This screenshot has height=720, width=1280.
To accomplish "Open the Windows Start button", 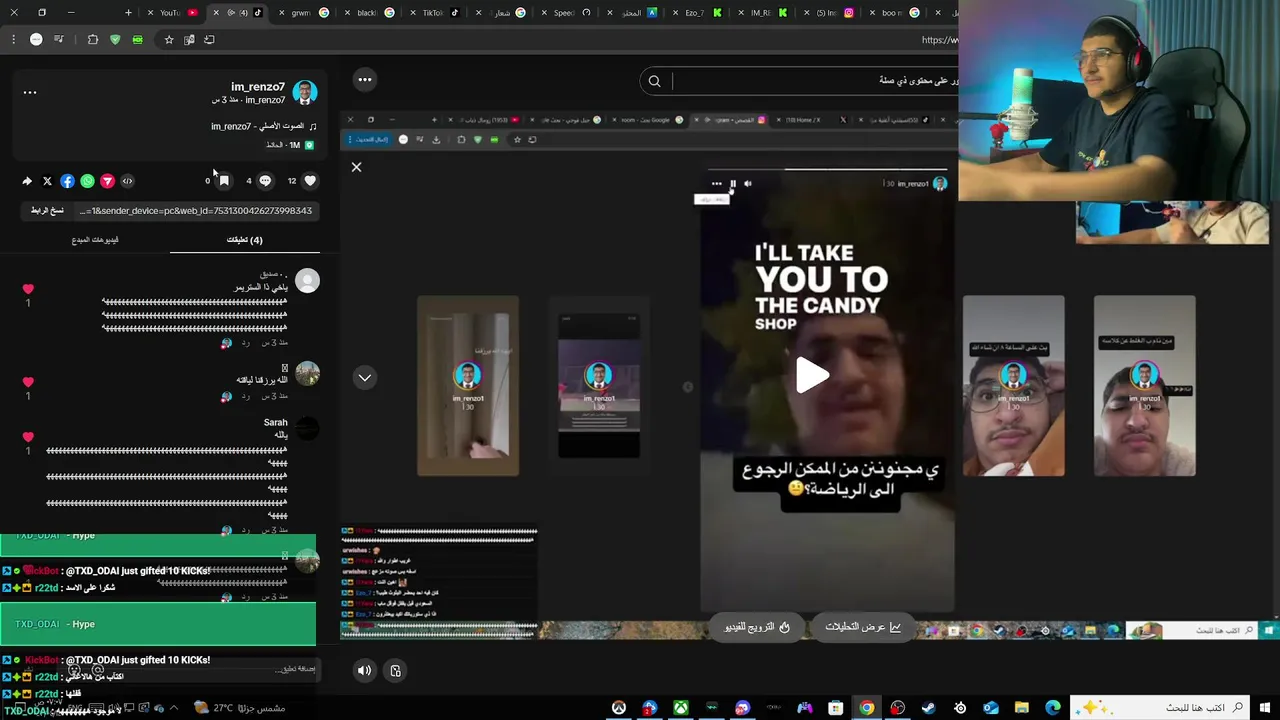I will 1266,708.
